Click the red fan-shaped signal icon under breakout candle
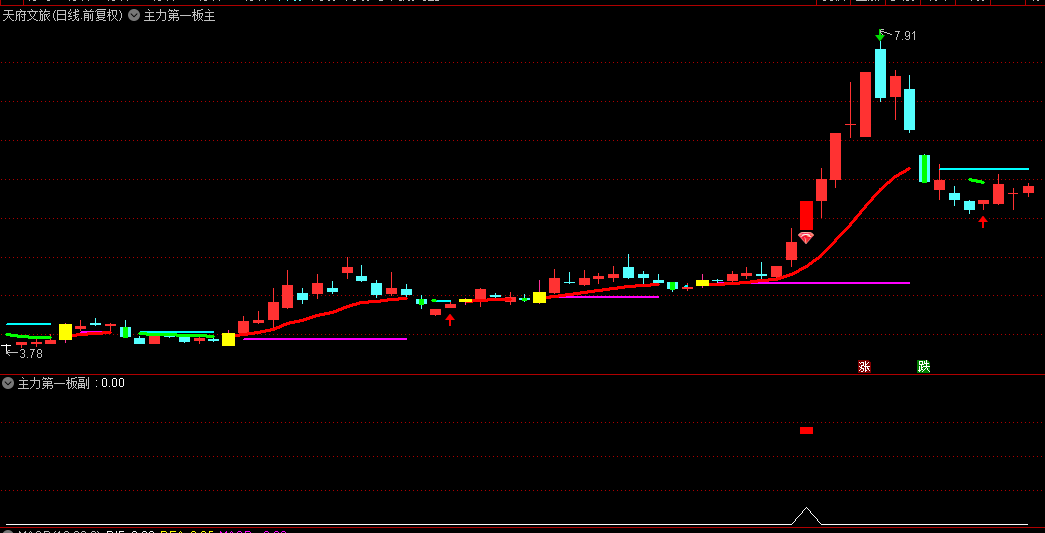Image resolution: width=1045 pixels, height=533 pixels. pyautogui.click(x=806, y=237)
